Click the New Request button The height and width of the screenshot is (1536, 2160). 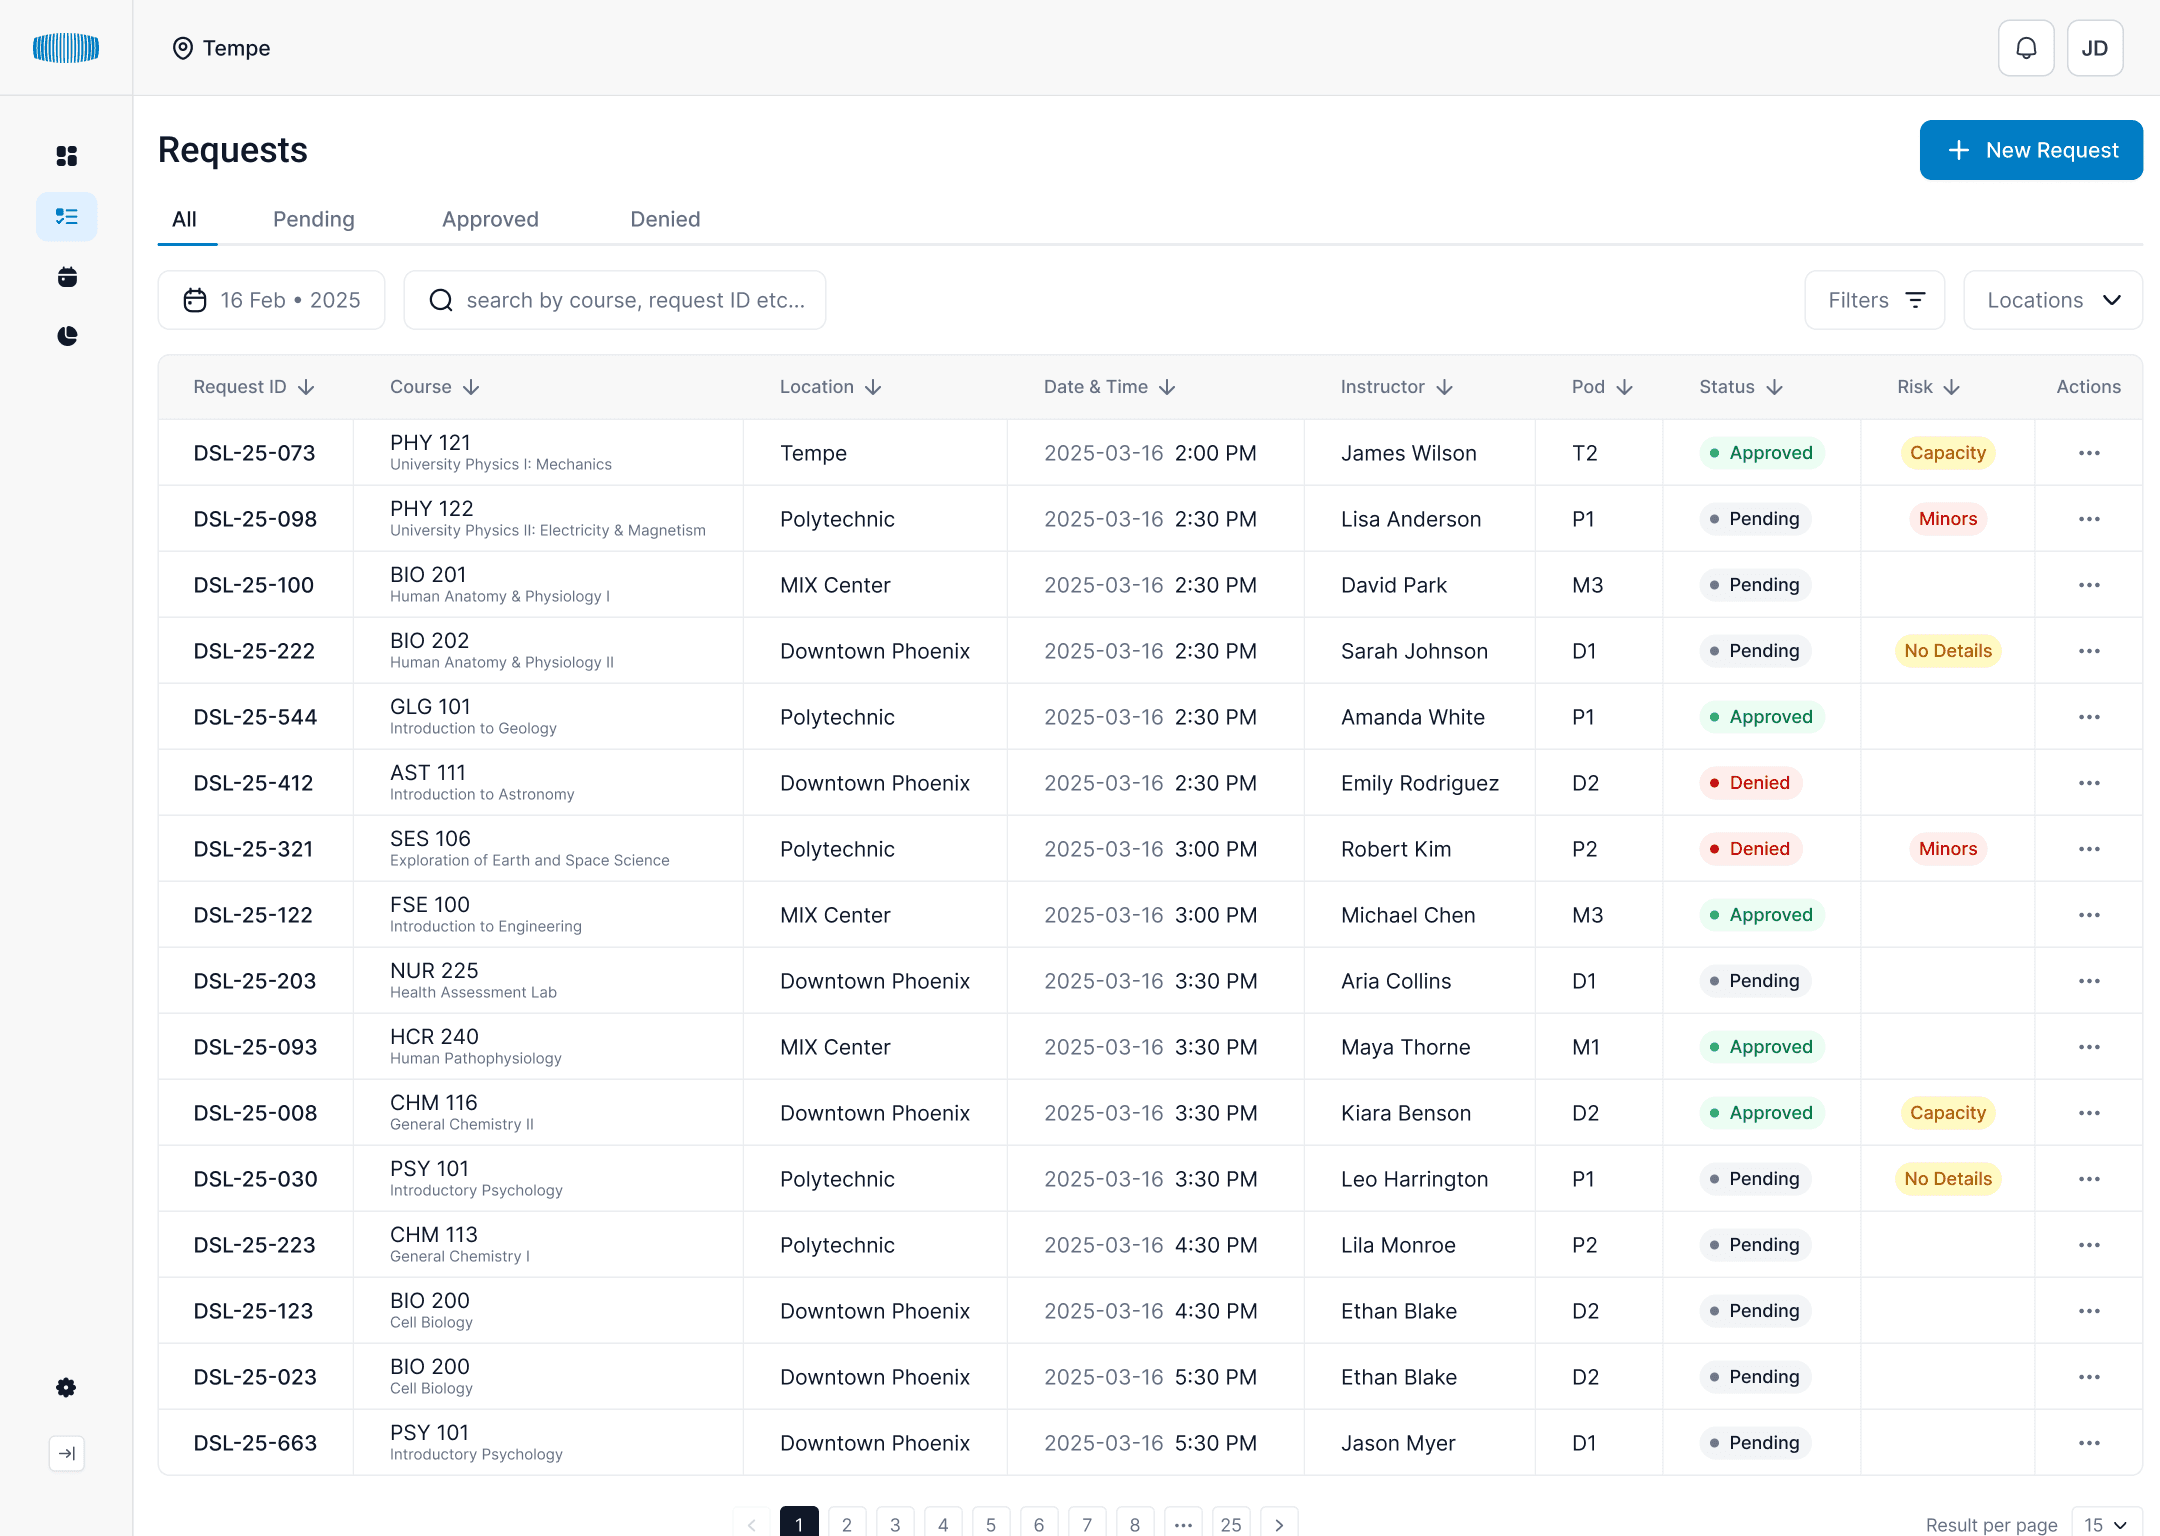point(2030,150)
